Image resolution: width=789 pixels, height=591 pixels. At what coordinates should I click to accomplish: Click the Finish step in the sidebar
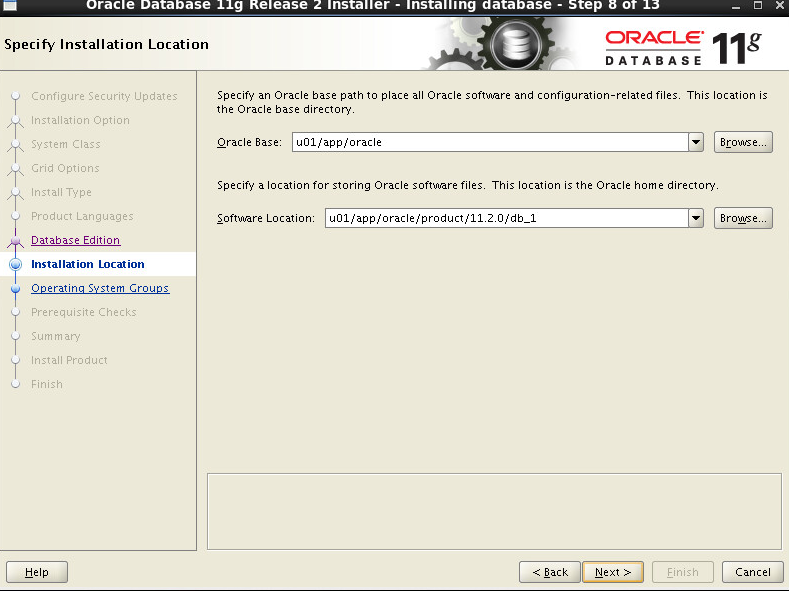coord(47,384)
